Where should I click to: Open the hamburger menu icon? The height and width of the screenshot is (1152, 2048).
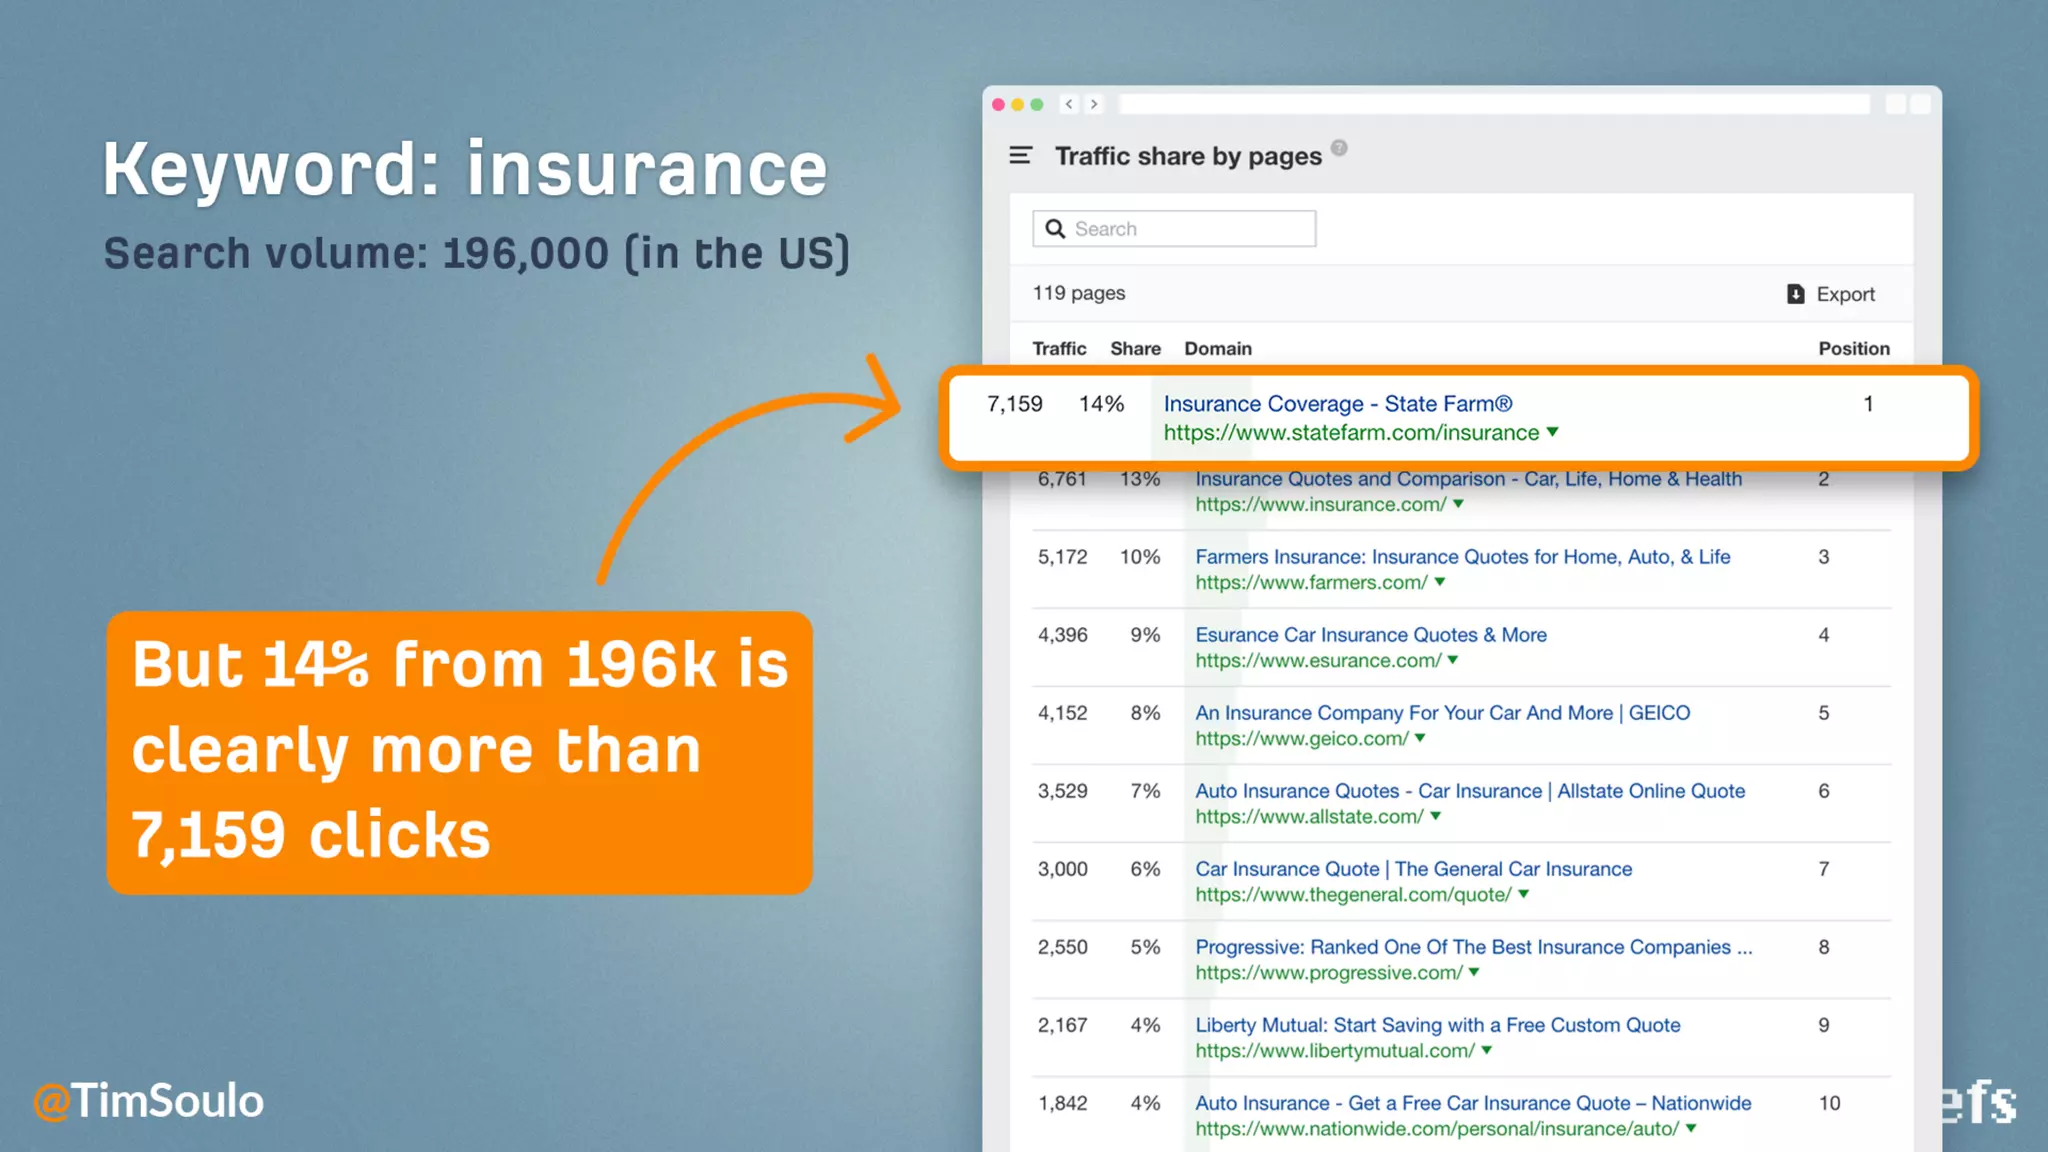click(x=1020, y=155)
